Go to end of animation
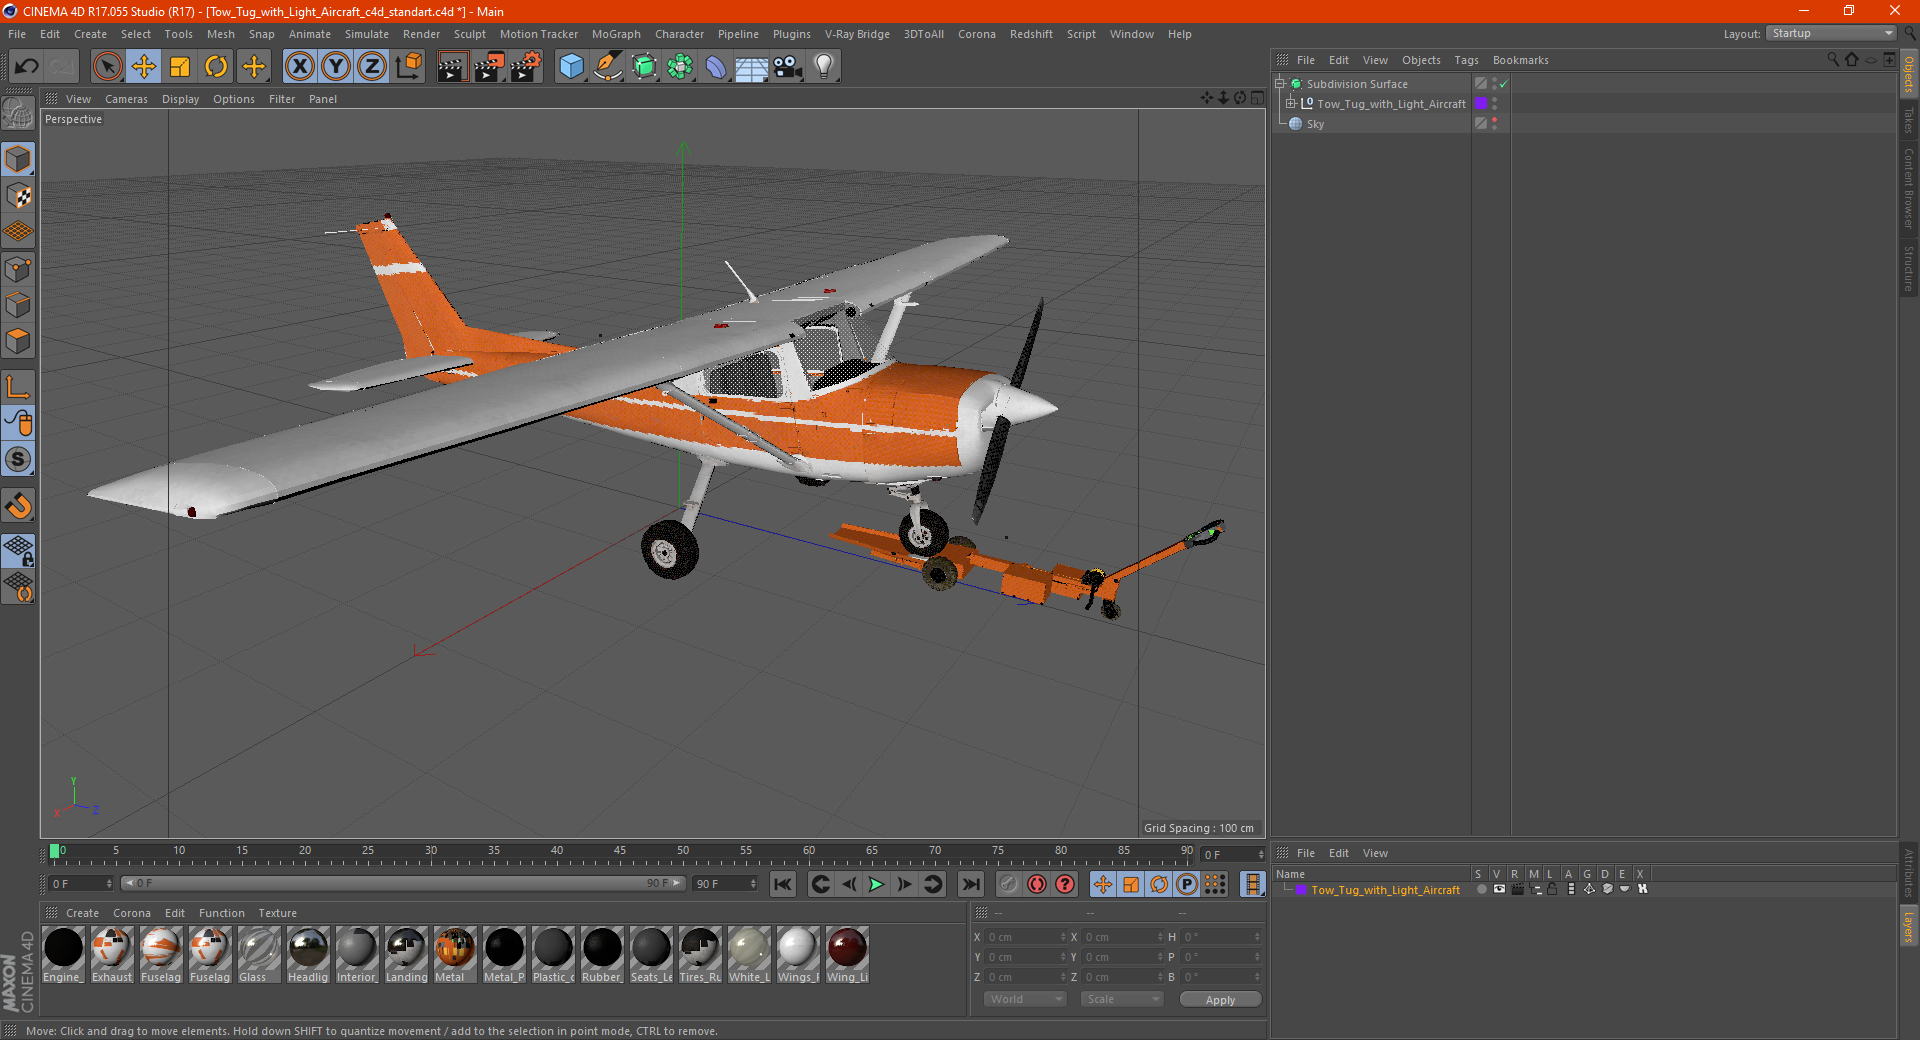Screen dimensions: 1920x1040 click(970, 884)
